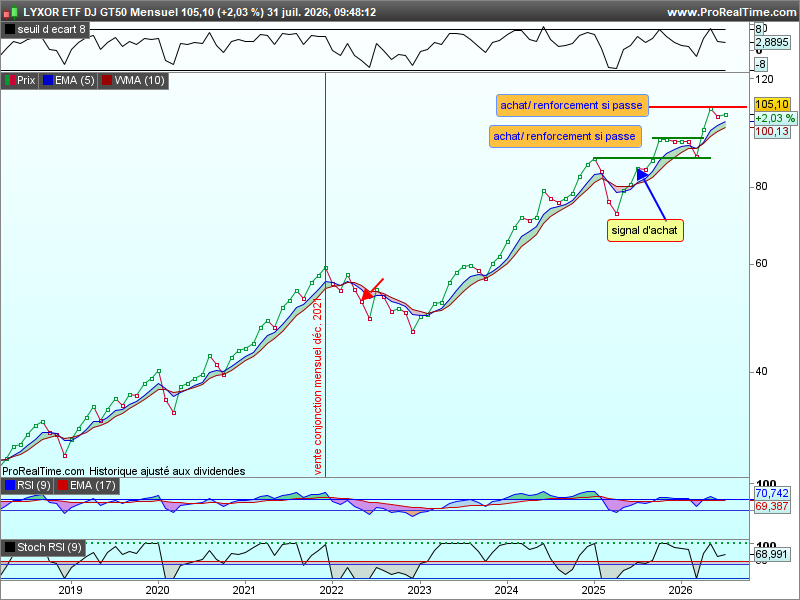Click the Prix legend label
The image size is (800, 600).
pyautogui.click(x=26, y=81)
